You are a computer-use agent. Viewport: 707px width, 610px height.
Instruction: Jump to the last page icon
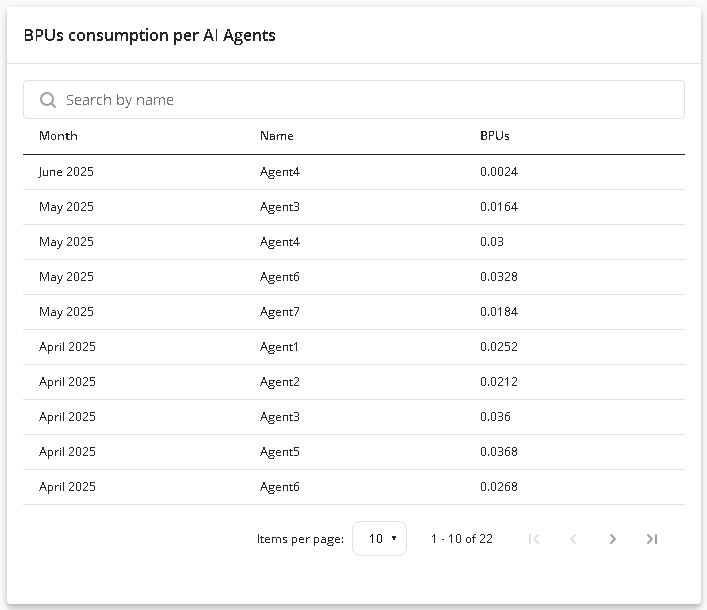[x=652, y=539]
